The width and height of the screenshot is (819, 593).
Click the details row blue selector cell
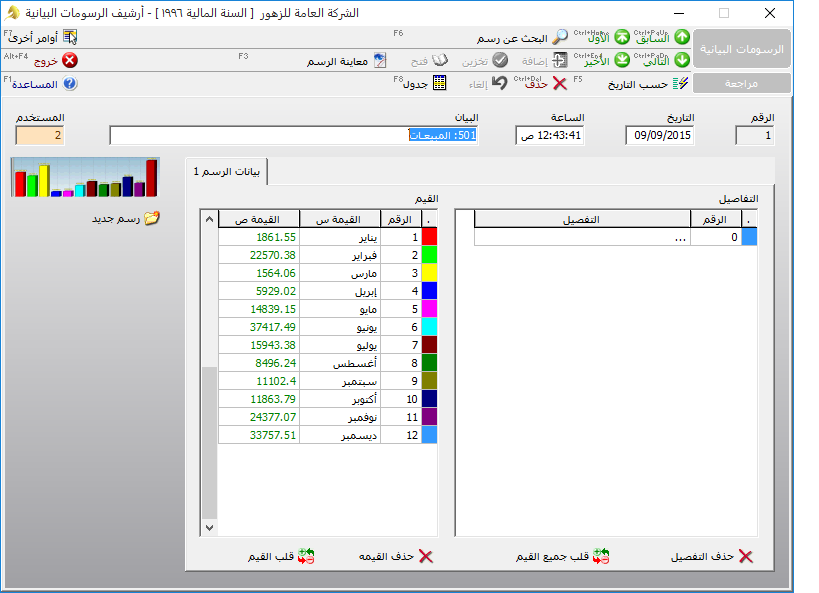[x=749, y=237]
